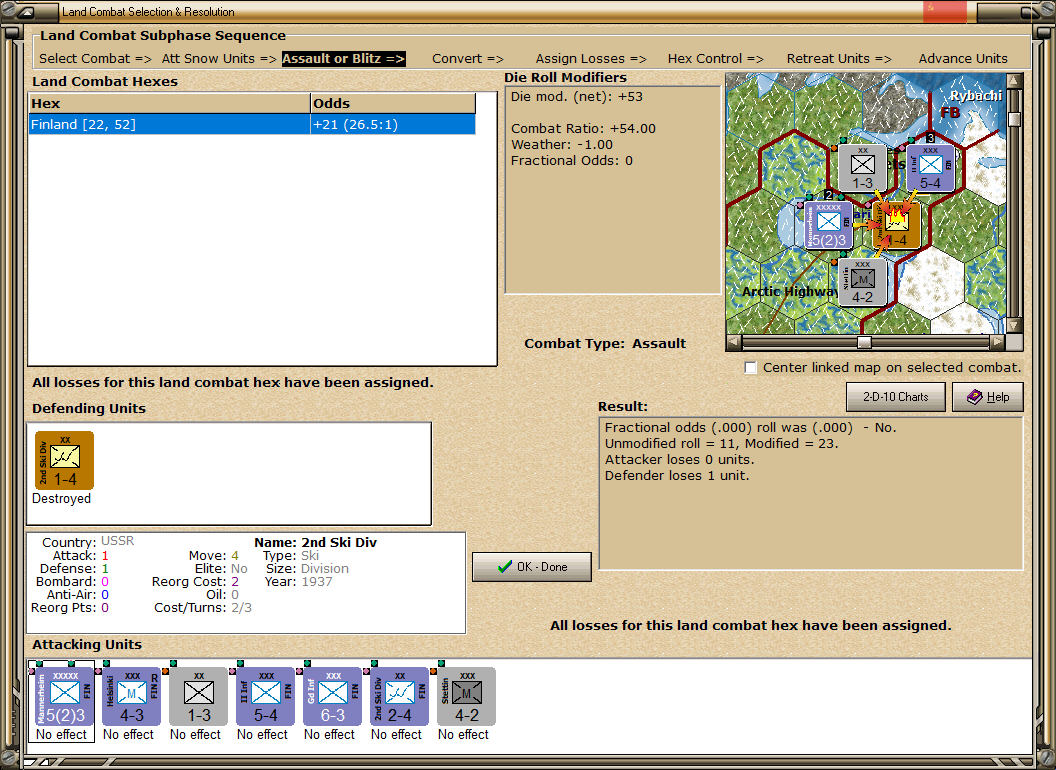This screenshot has width=1056, height=770.
Task: Select the destroyed 2nd Ski Div defending unit
Action: [65, 461]
